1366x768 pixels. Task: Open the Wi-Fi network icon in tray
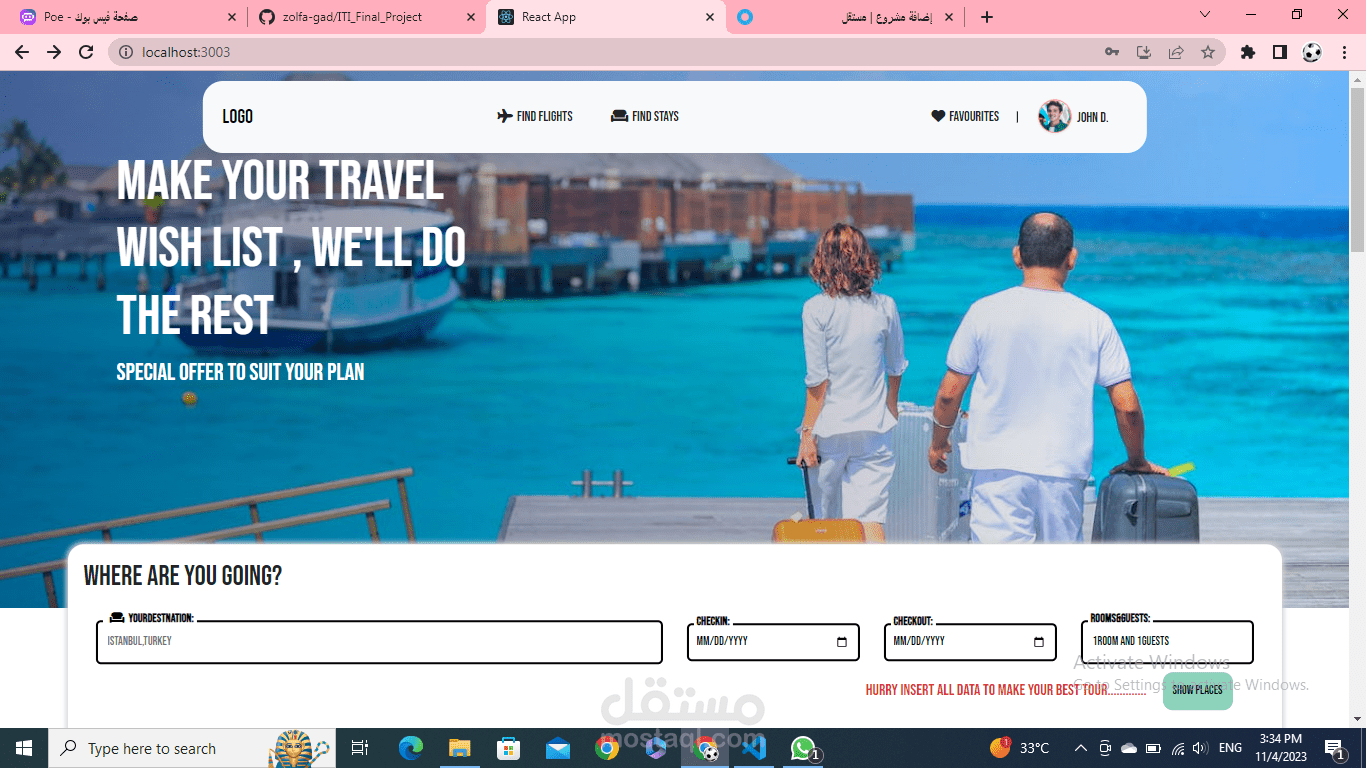(1177, 748)
